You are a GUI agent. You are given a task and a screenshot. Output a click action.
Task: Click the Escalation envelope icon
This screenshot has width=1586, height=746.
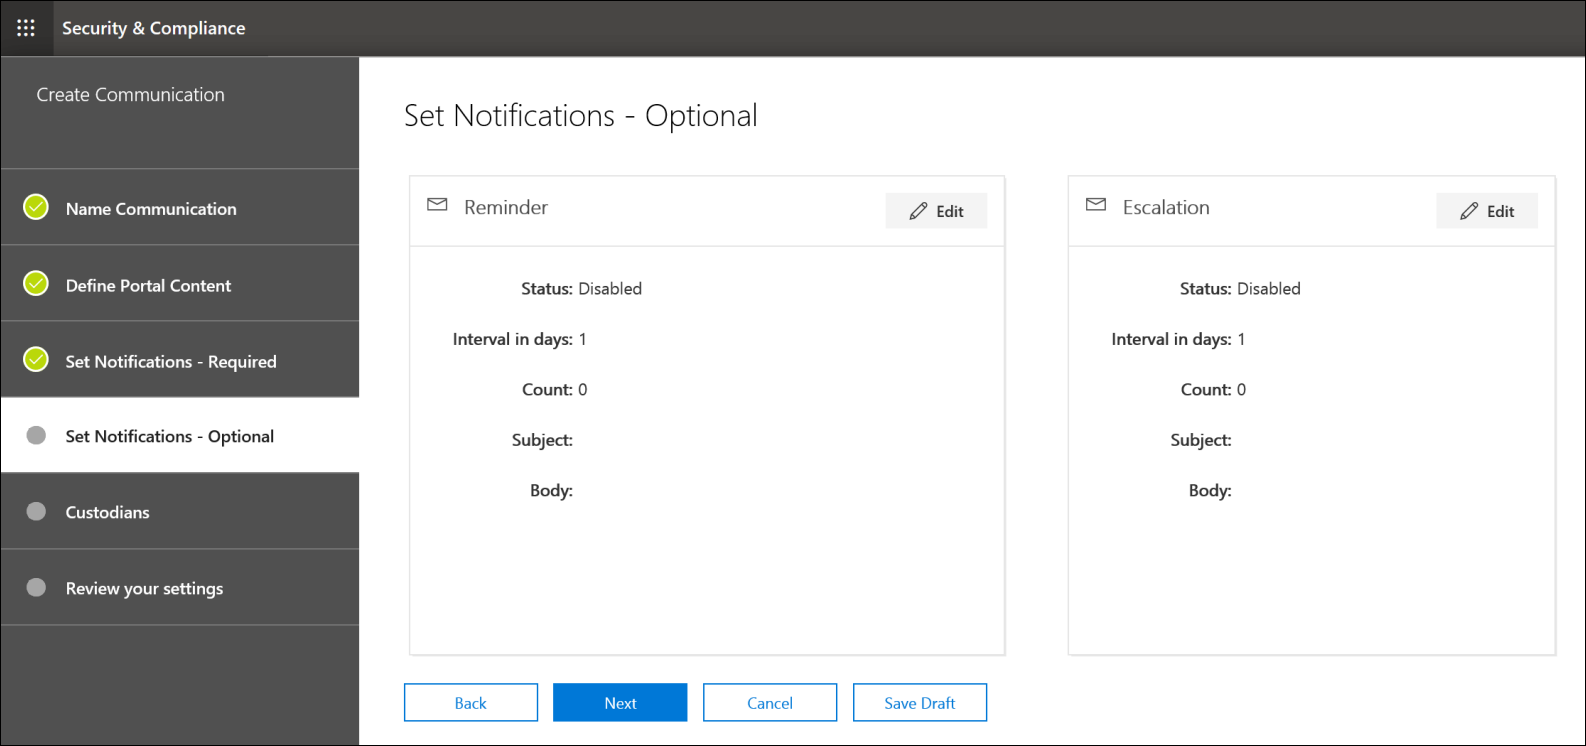coord(1096,205)
